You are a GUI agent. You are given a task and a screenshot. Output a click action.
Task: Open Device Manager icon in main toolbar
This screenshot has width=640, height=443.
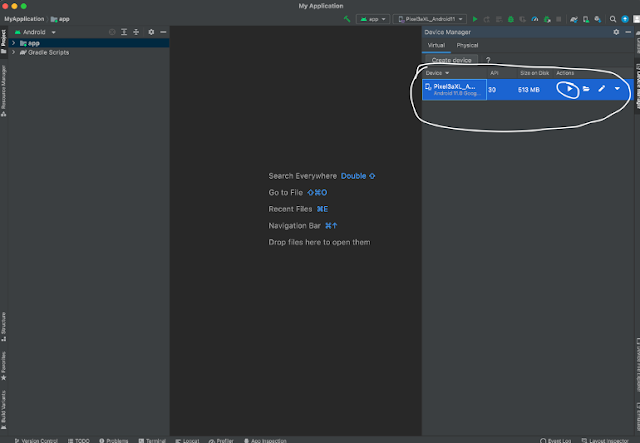point(586,19)
